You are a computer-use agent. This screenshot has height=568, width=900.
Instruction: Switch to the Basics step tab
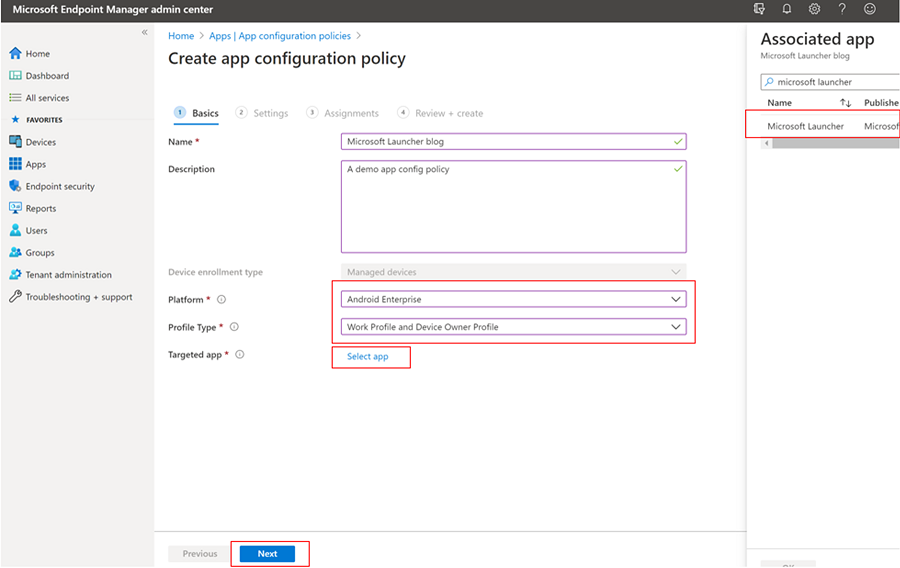click(196, 113)
